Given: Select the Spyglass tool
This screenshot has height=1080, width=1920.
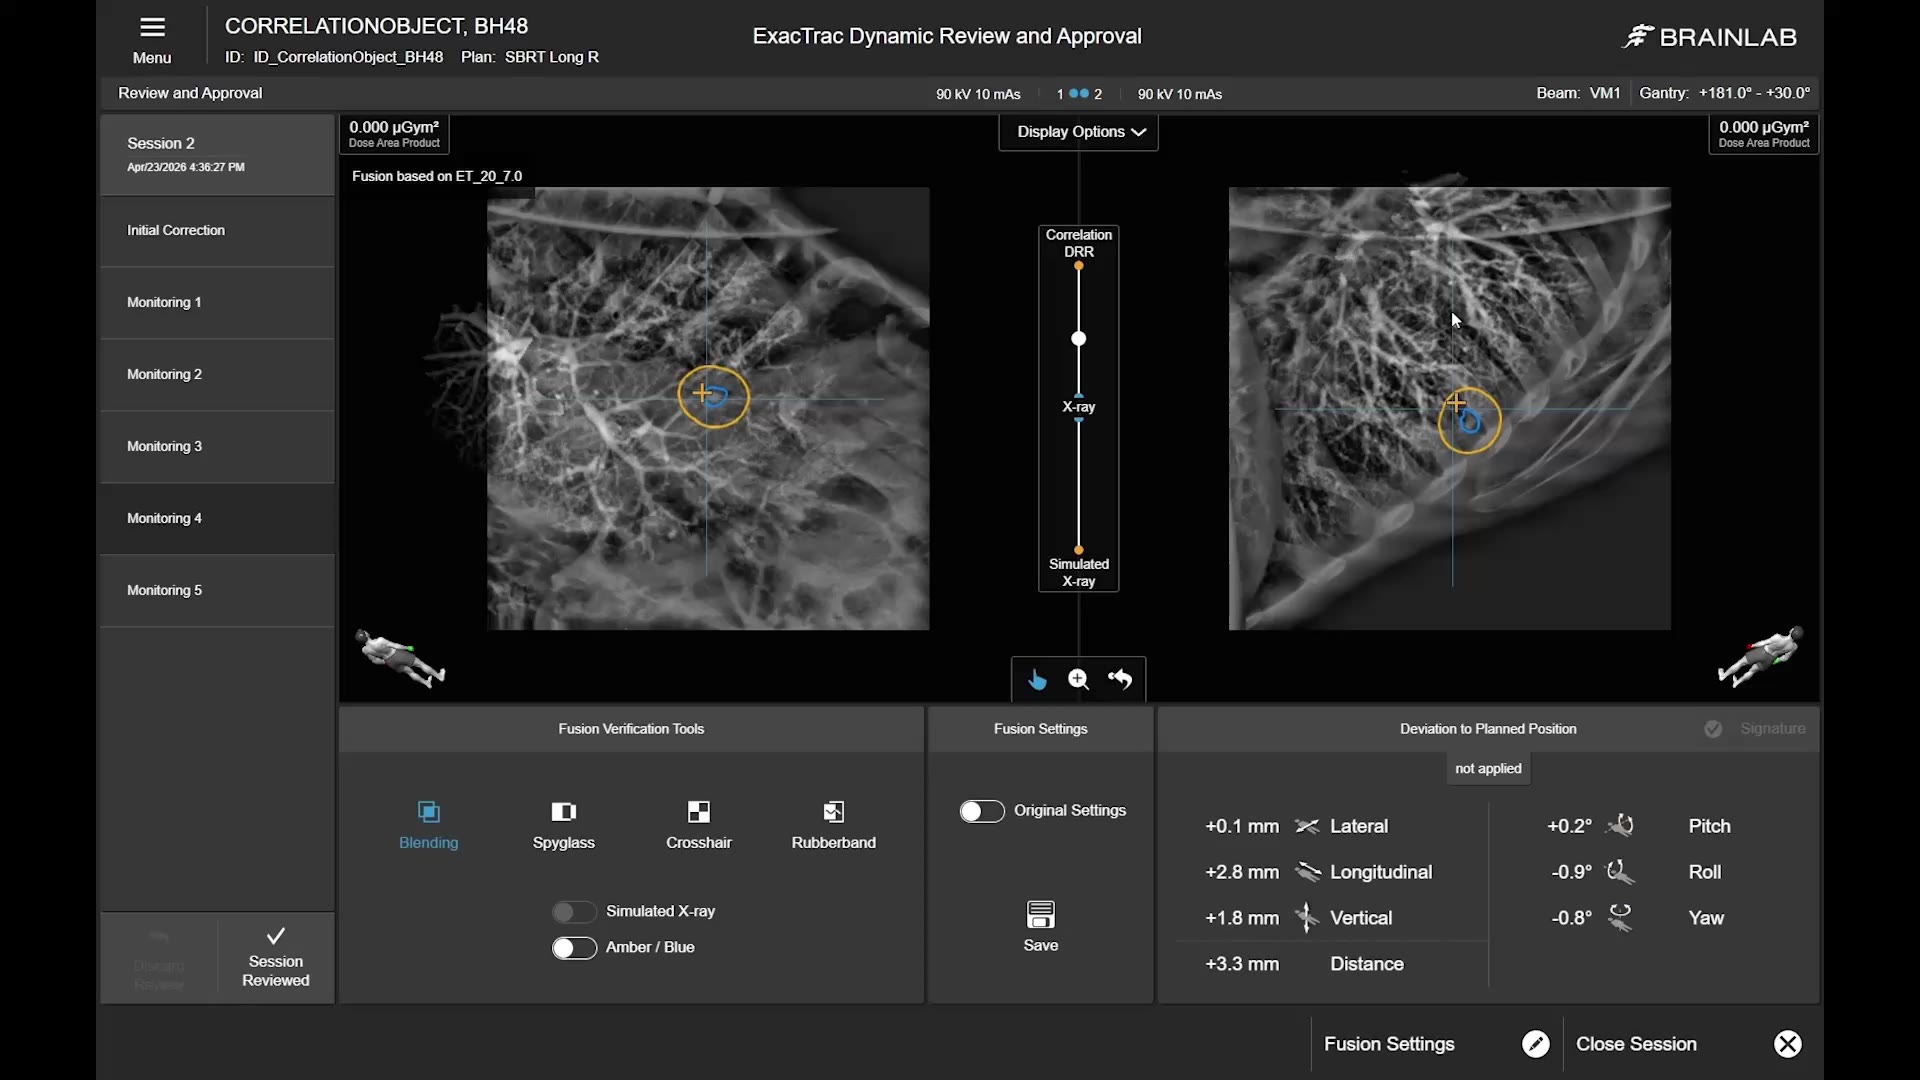Looking at the screenshot, I should [564, 825].
